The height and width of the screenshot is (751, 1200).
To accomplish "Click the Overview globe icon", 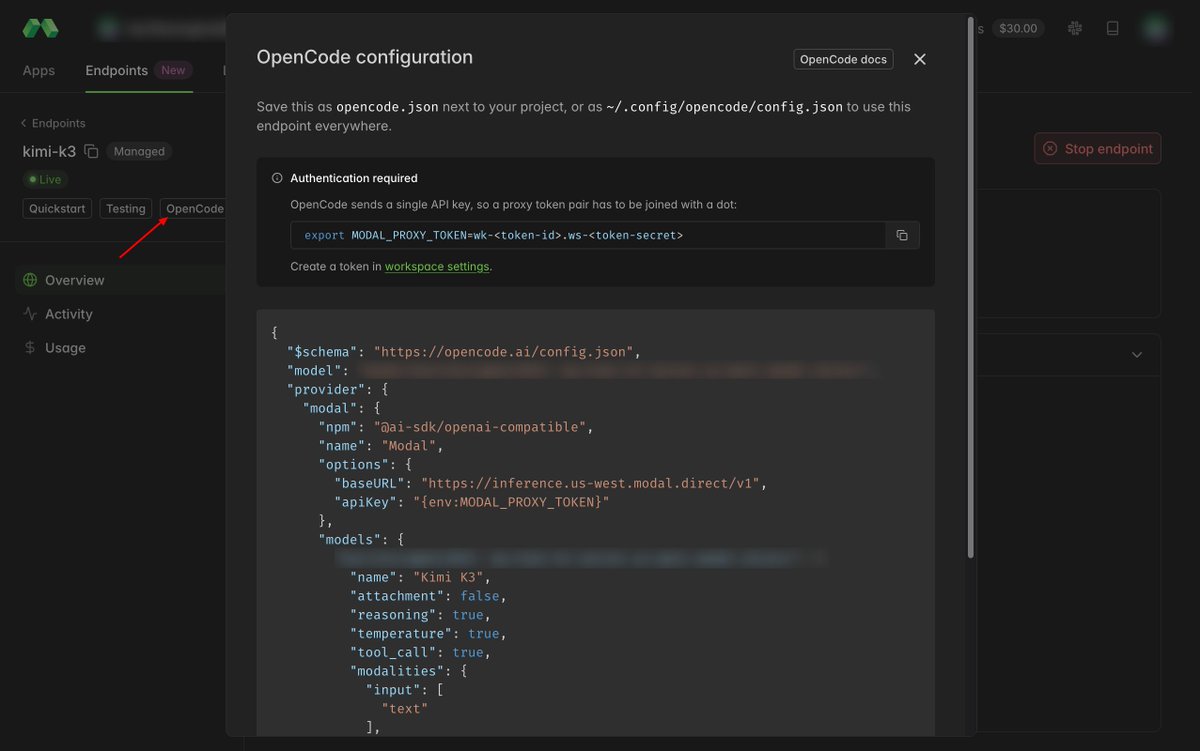I will click(x=30, y=280).
